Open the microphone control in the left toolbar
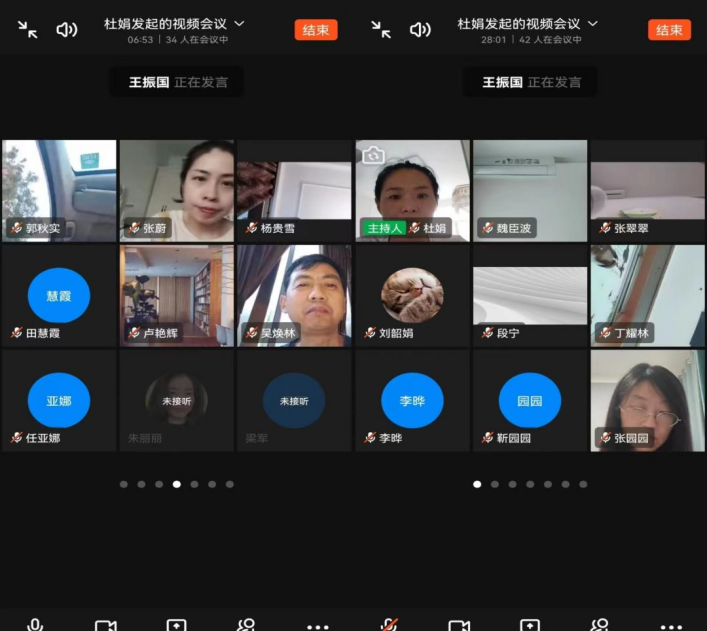707x631 pixels. (x=35, y=625)
